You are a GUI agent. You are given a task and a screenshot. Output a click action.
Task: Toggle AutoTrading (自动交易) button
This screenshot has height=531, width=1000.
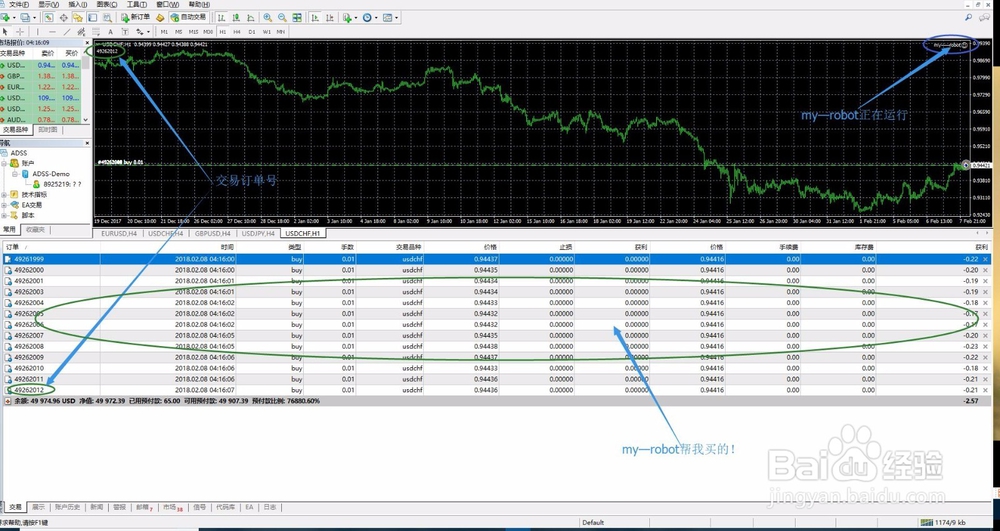188,17
